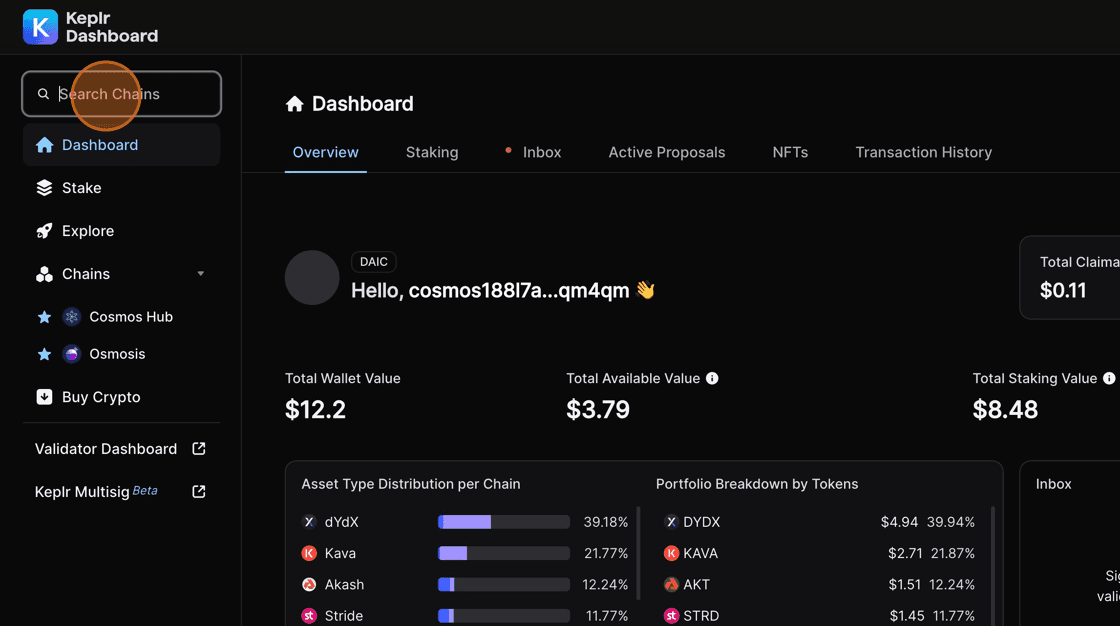Open the Active Proposals tab

pyautogui.click(x=666, y=152)
